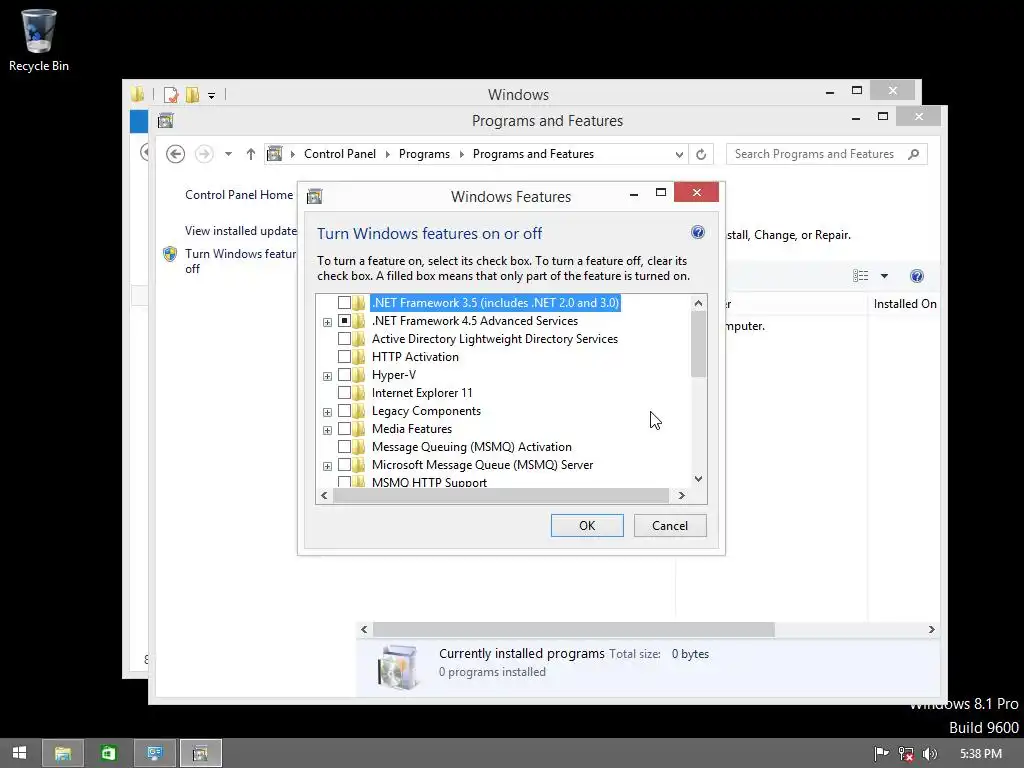Open the address bar history dropdown
This screenshot has height=768, width=1024.
point(679,155)
